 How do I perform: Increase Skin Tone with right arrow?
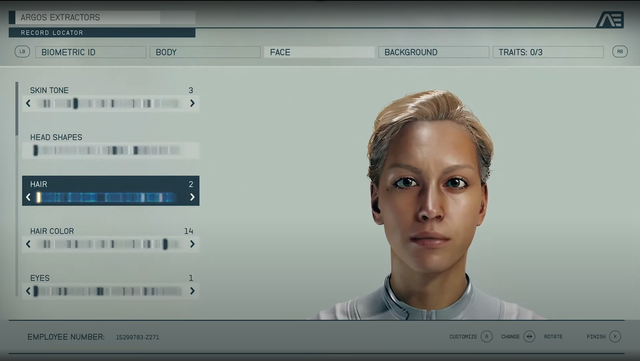click(x=192, y=103)
